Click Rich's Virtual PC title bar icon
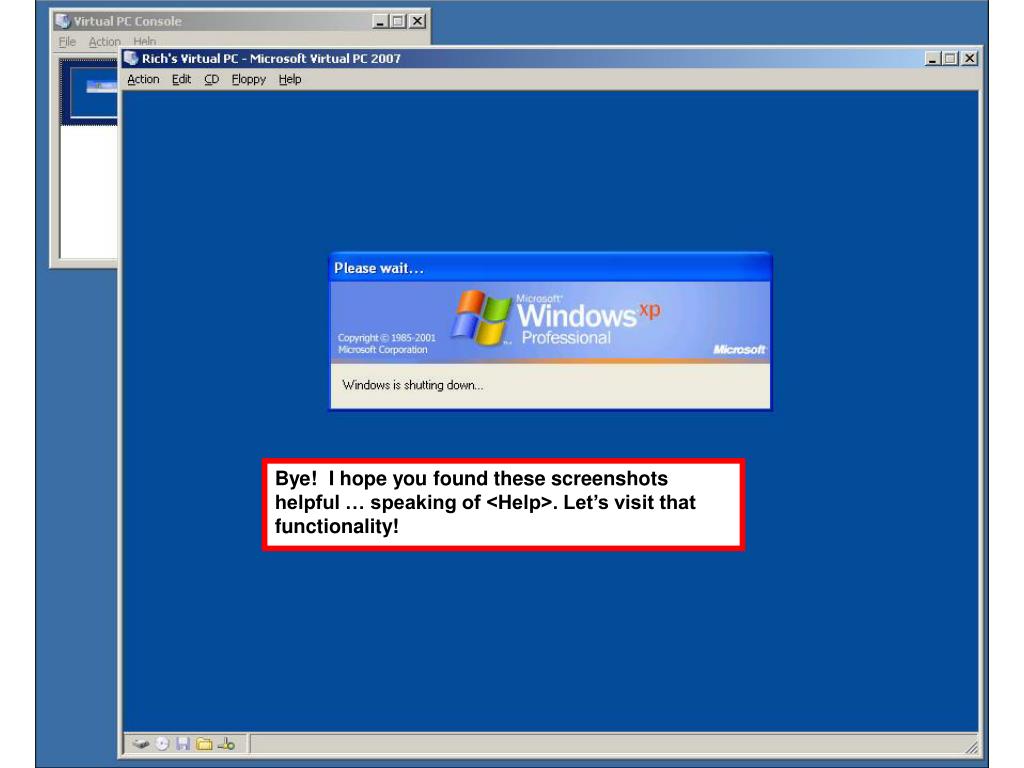The image size is (1024, 768). (x=131, y=58)
